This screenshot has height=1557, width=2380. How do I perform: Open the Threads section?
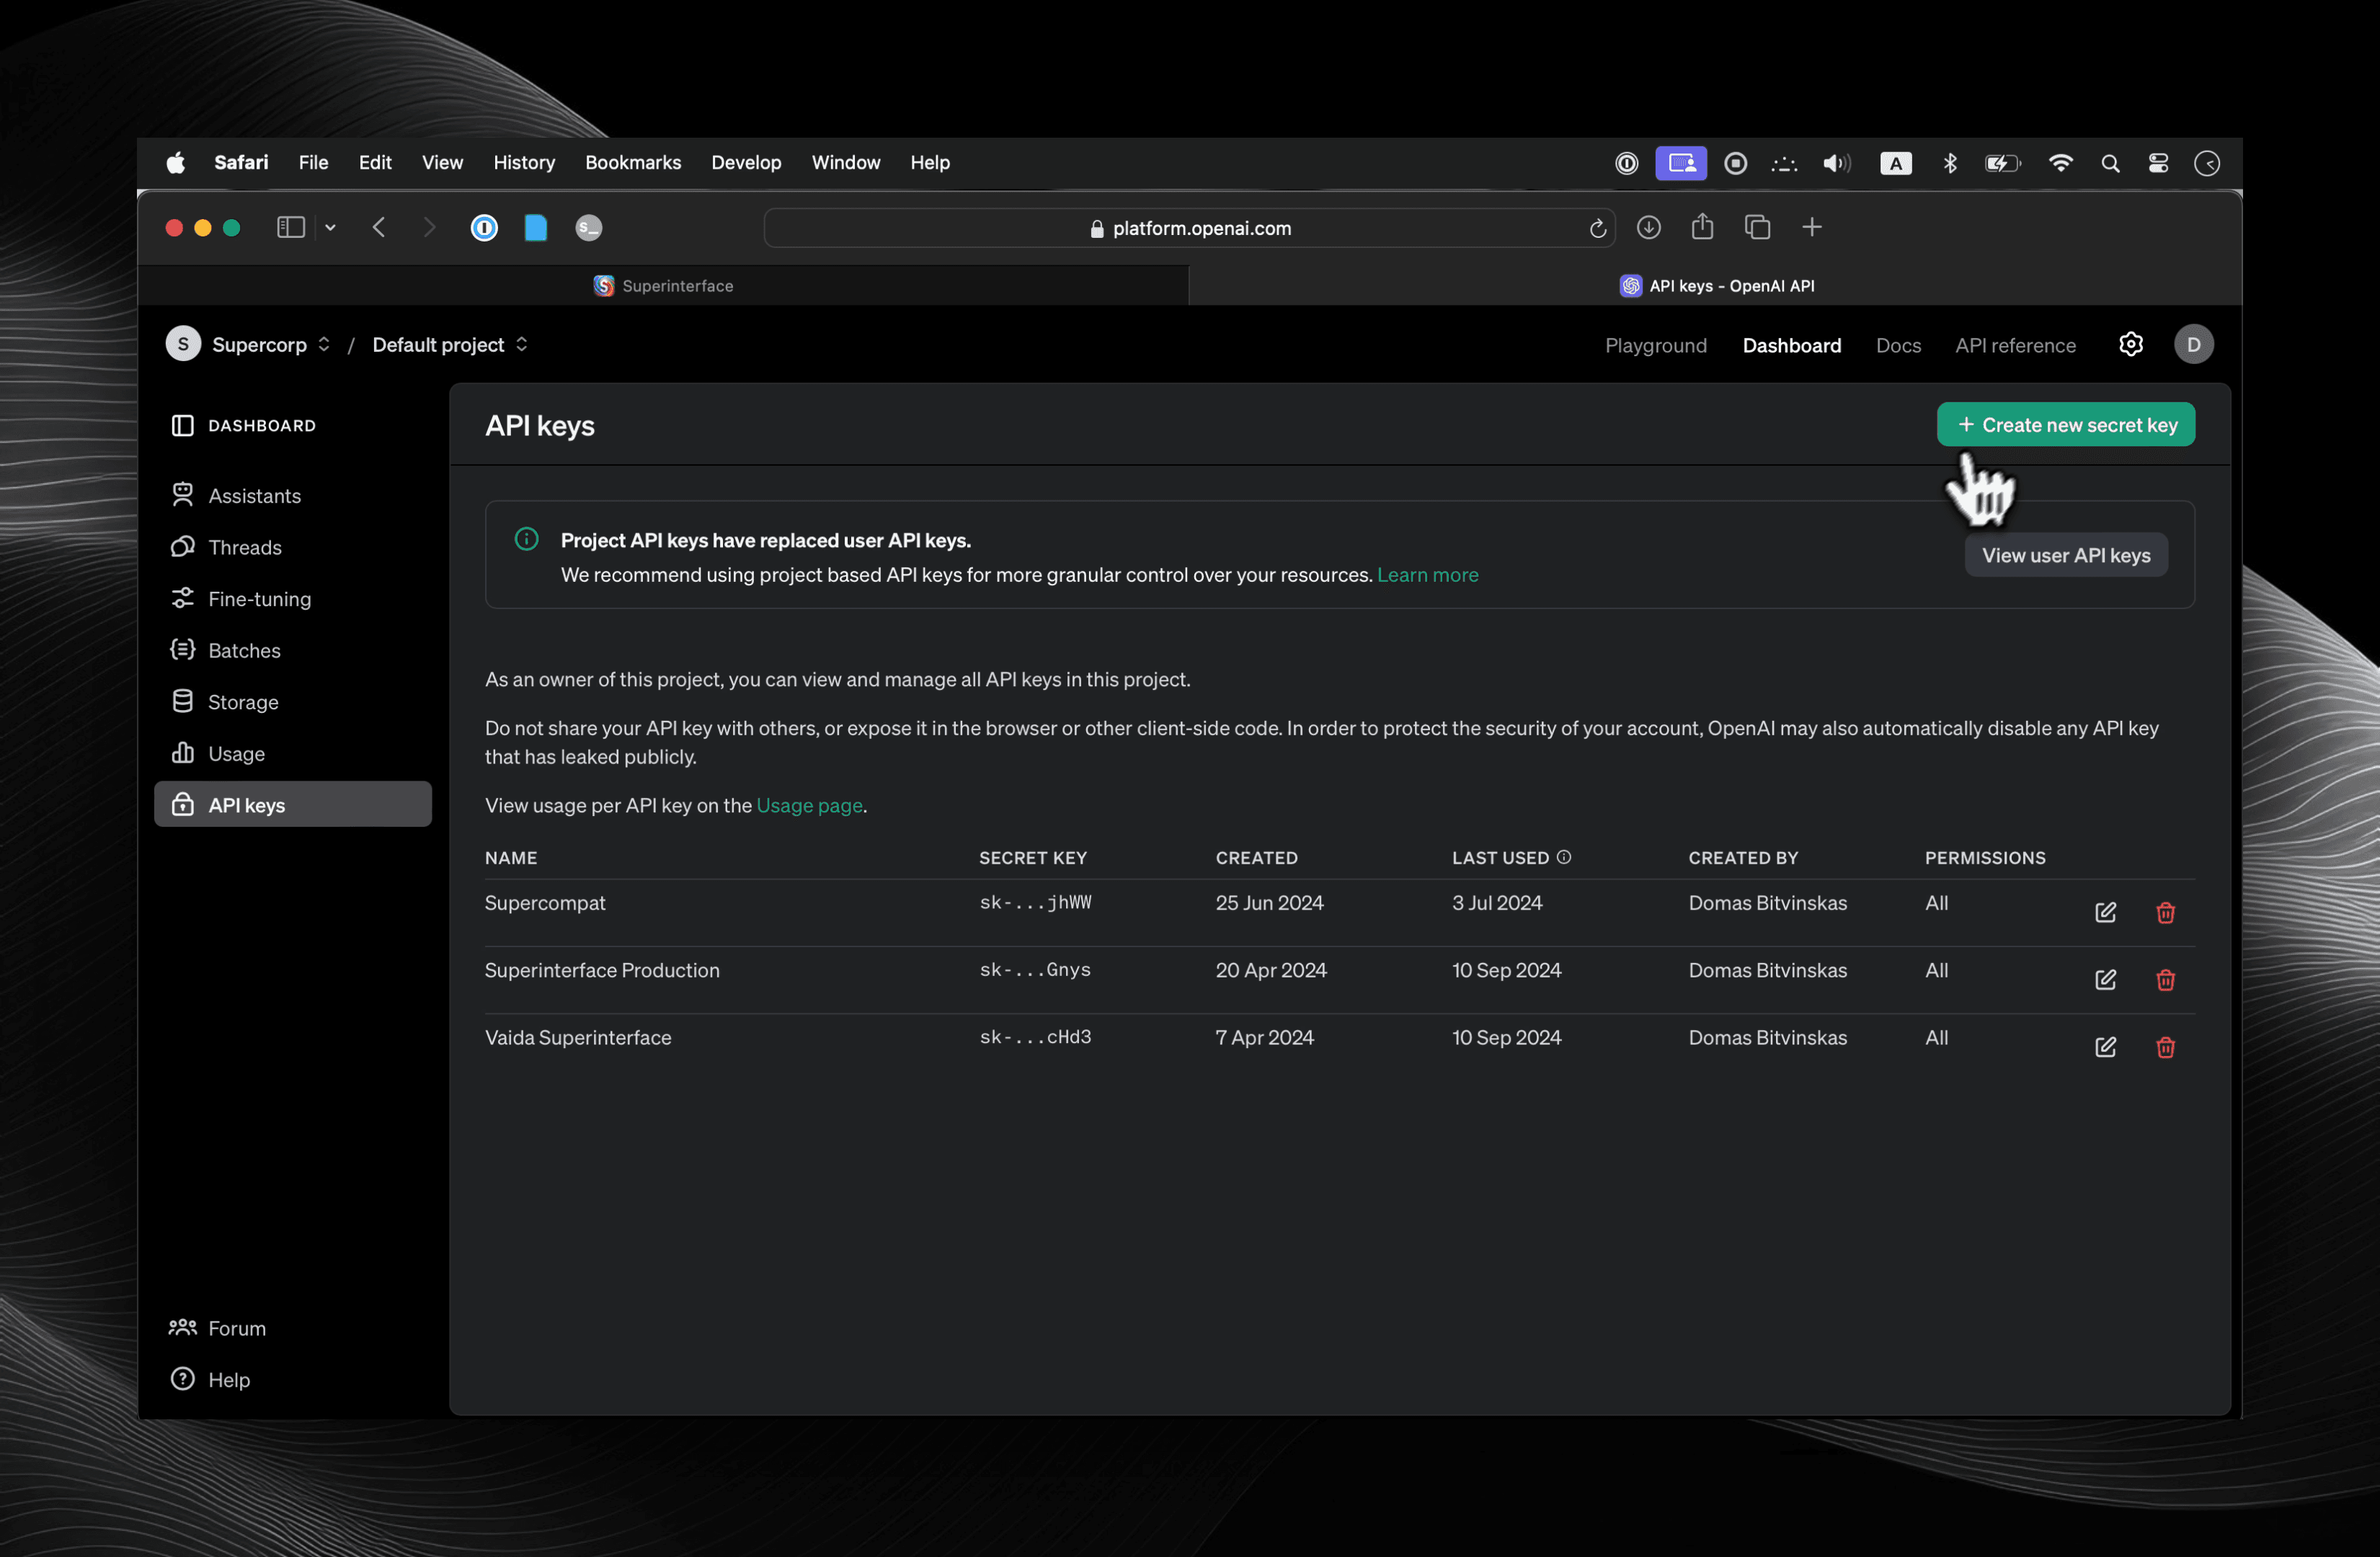pyautogui.click(x=244, y=547)
